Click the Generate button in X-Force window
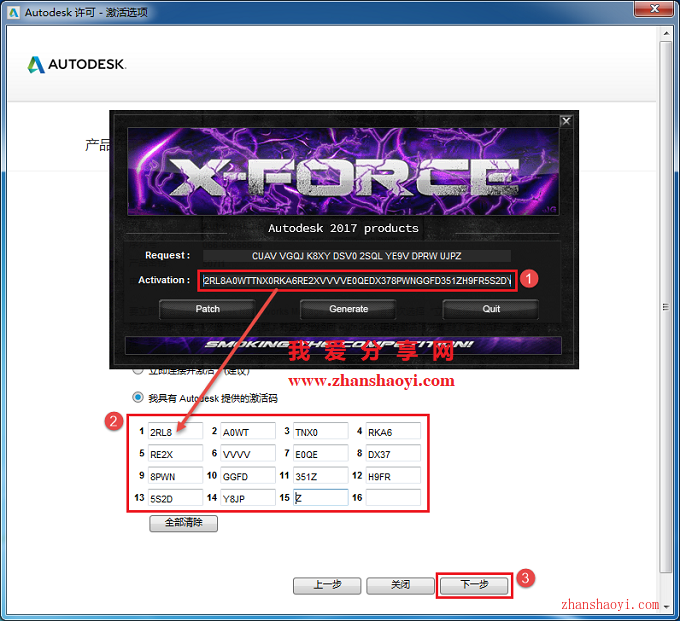Viewport: 680px width, 621px height. point(348,309)
